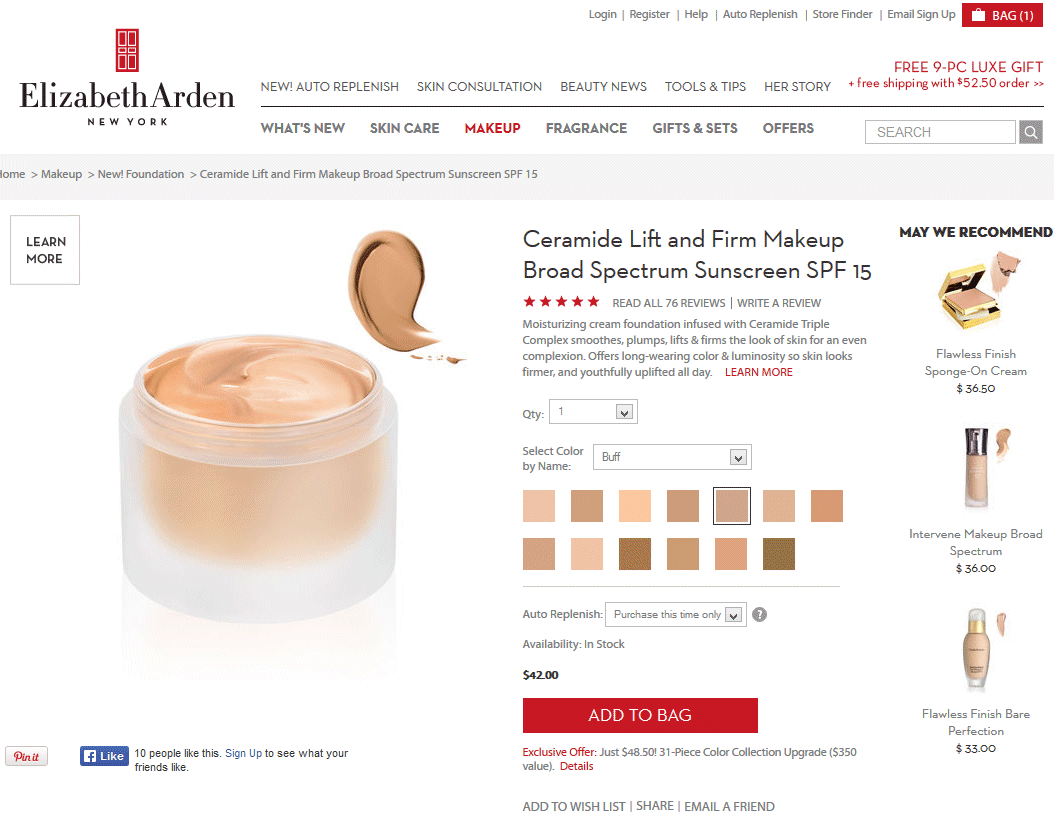Click Read All 76 Reviews link
1054x840 pixels.
point(669,303)
